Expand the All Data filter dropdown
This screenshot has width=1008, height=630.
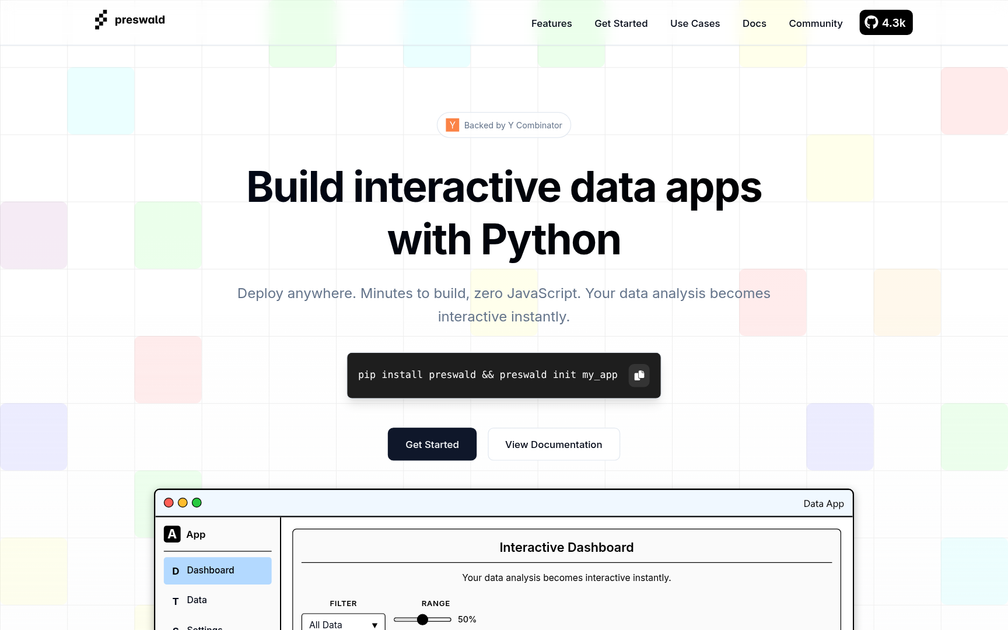click(343, 623)
